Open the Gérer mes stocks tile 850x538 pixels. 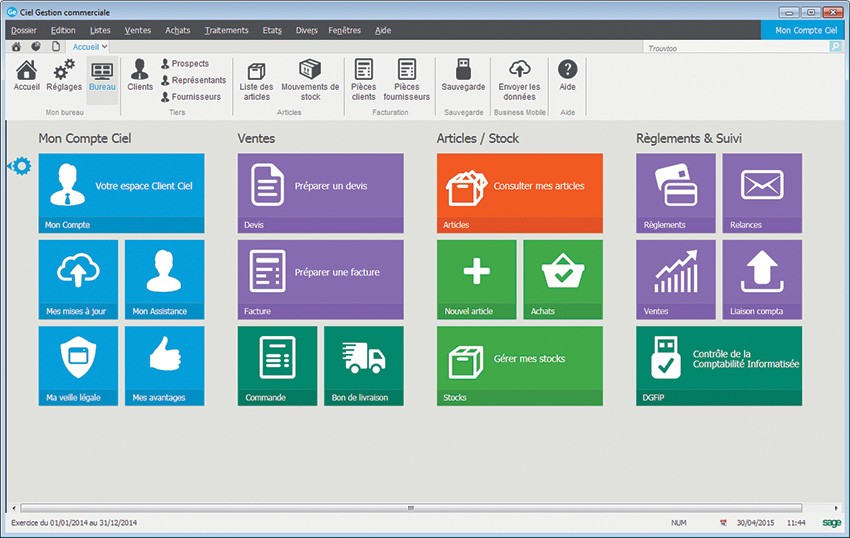520,365
